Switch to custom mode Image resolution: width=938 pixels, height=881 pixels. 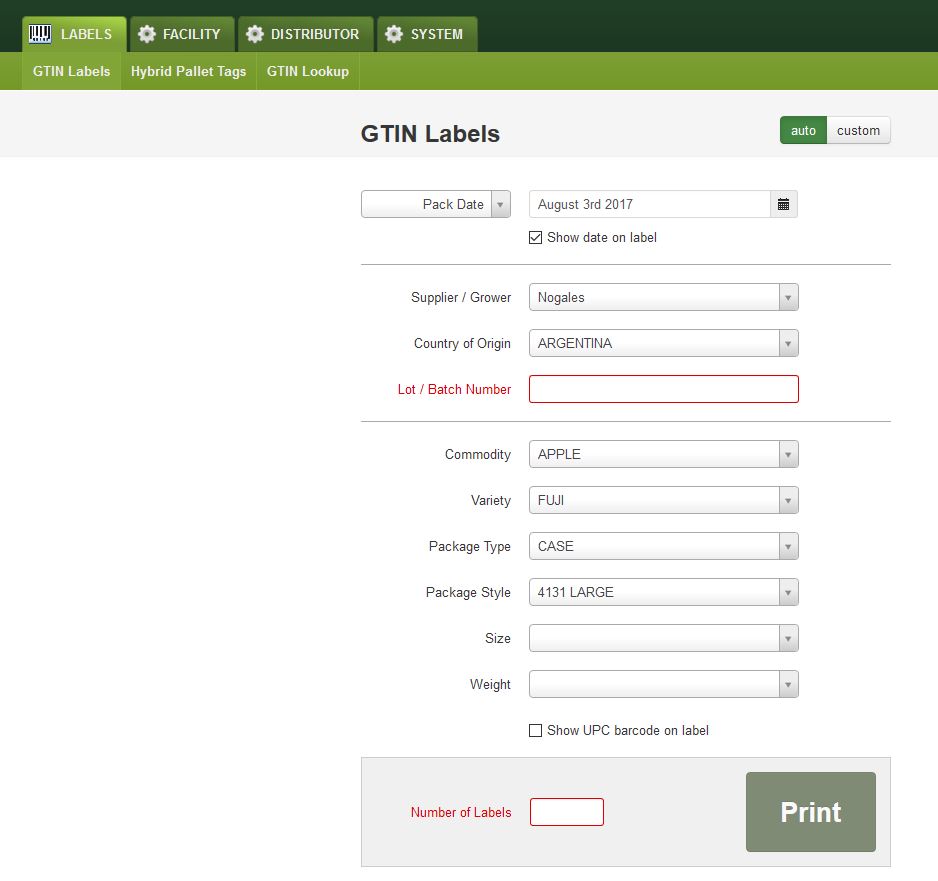858,130
